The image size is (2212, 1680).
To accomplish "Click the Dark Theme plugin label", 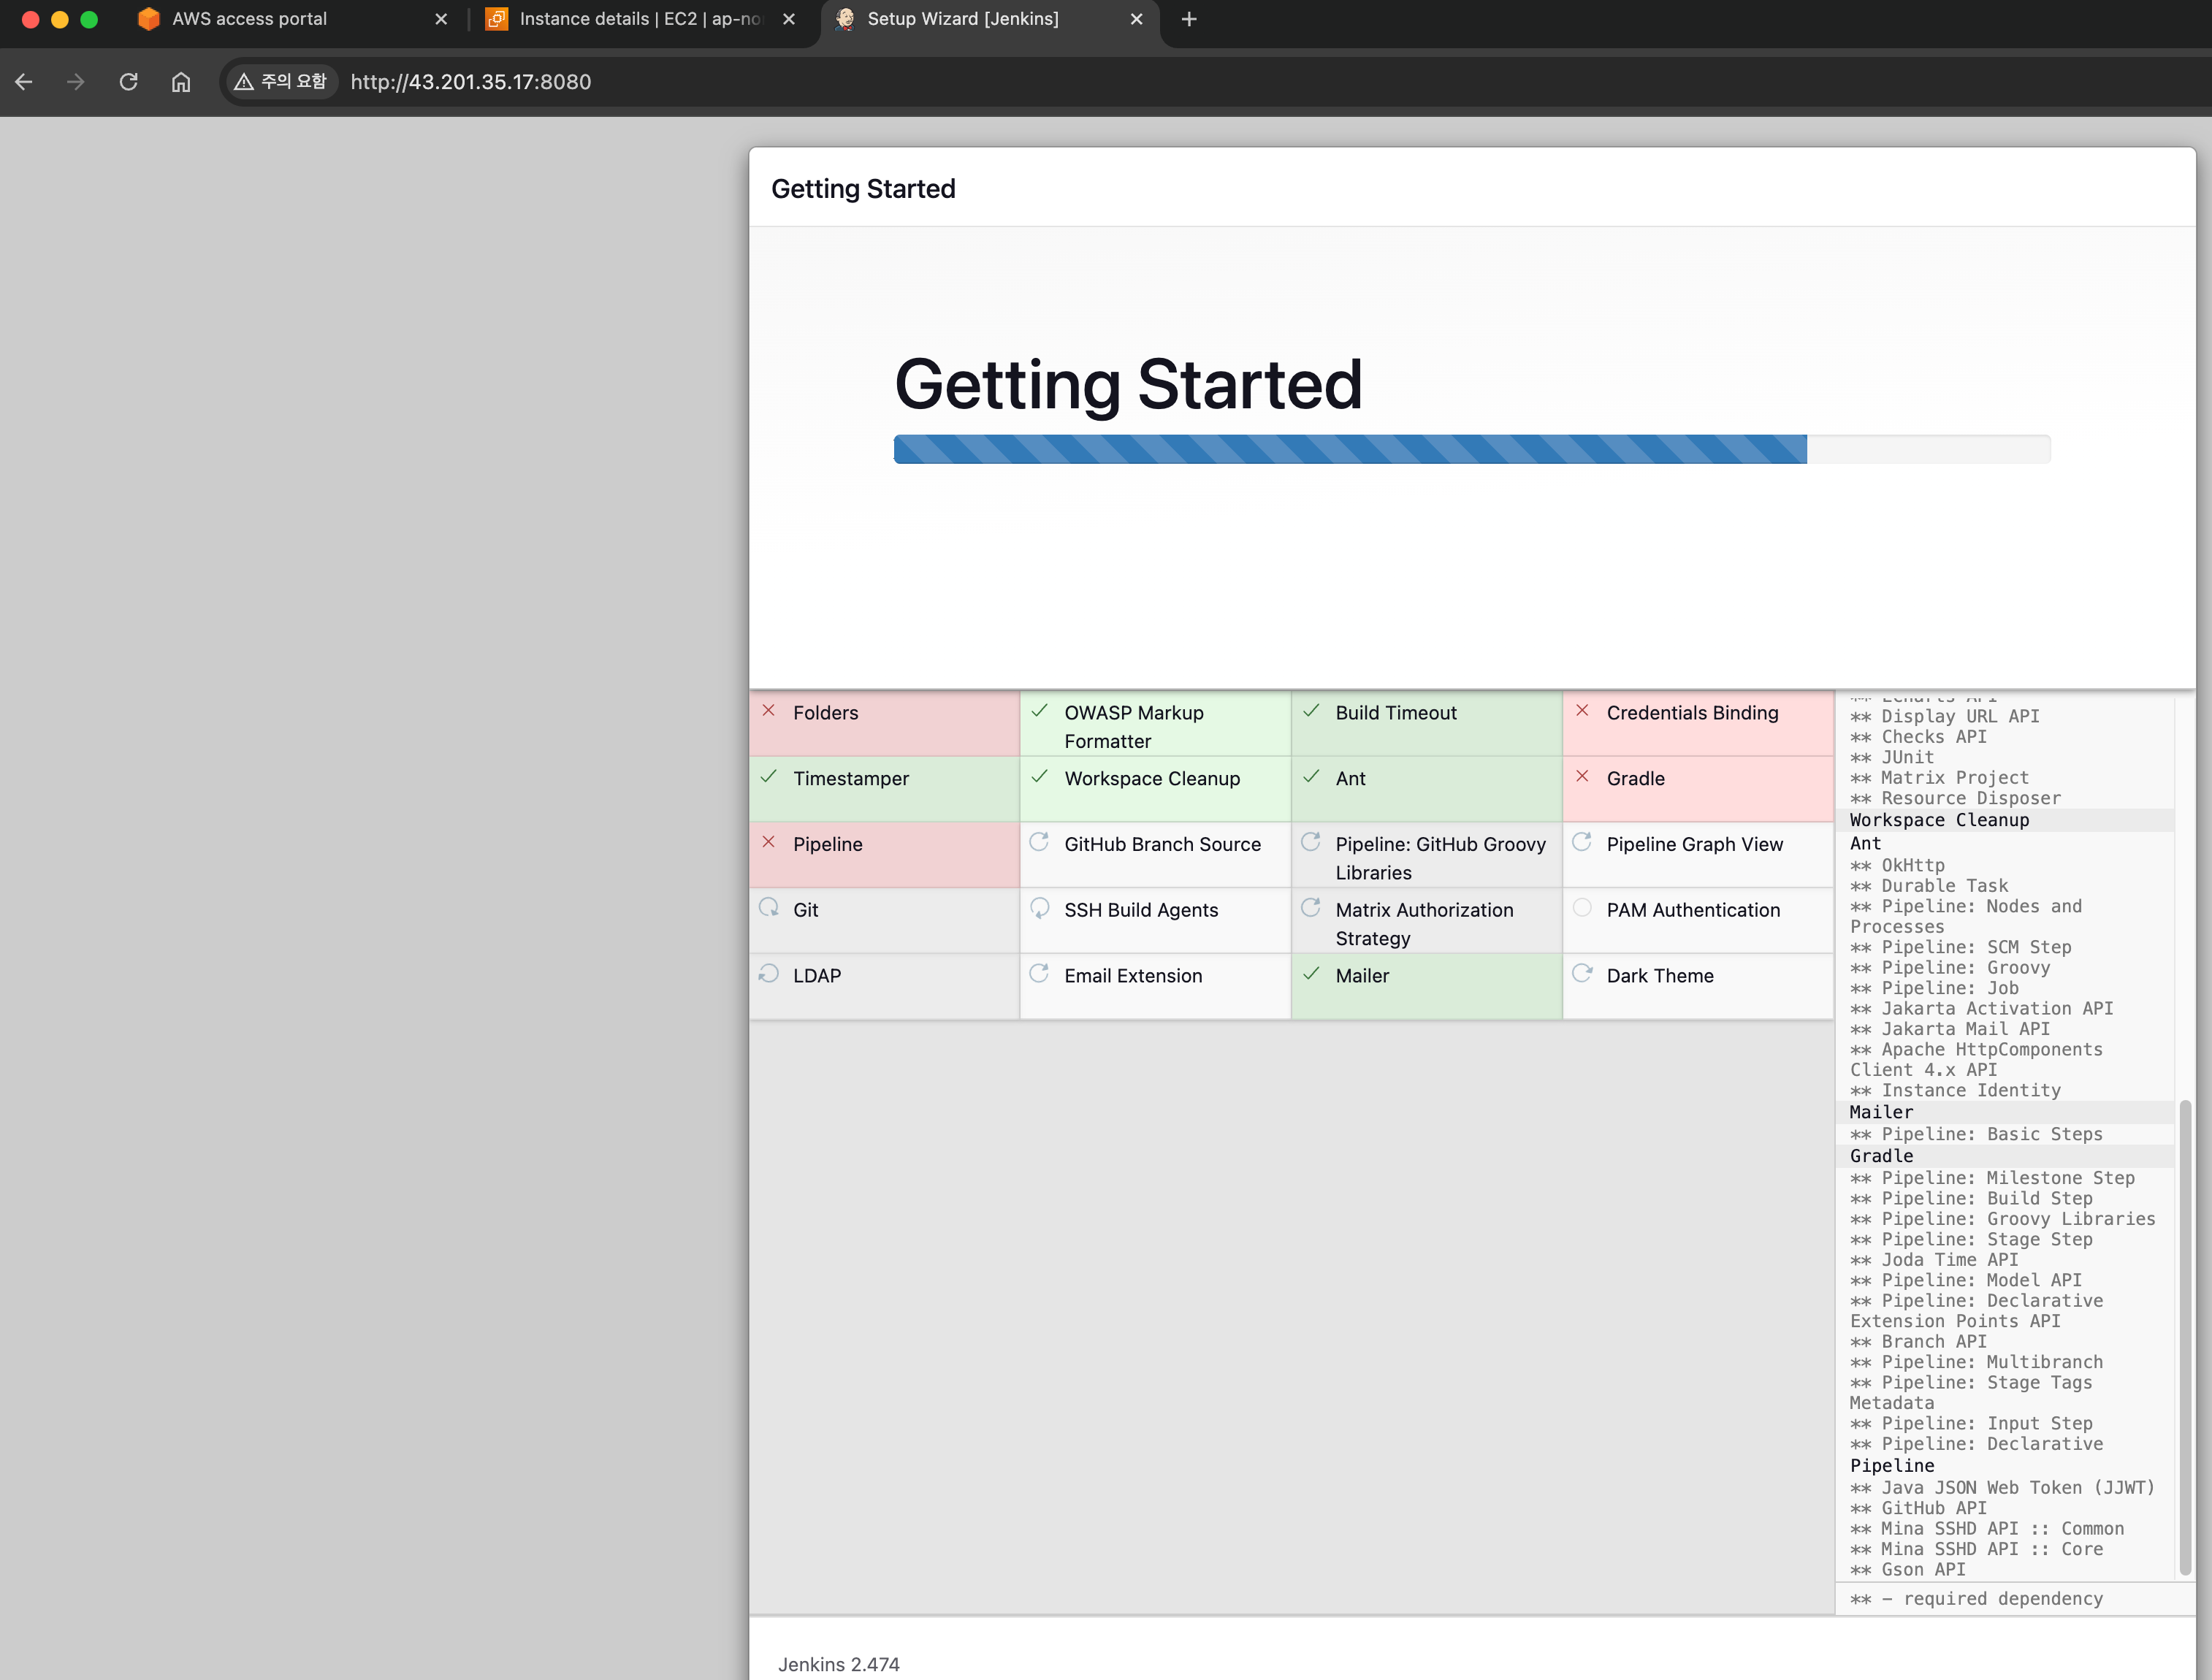I will [1660, 977].
